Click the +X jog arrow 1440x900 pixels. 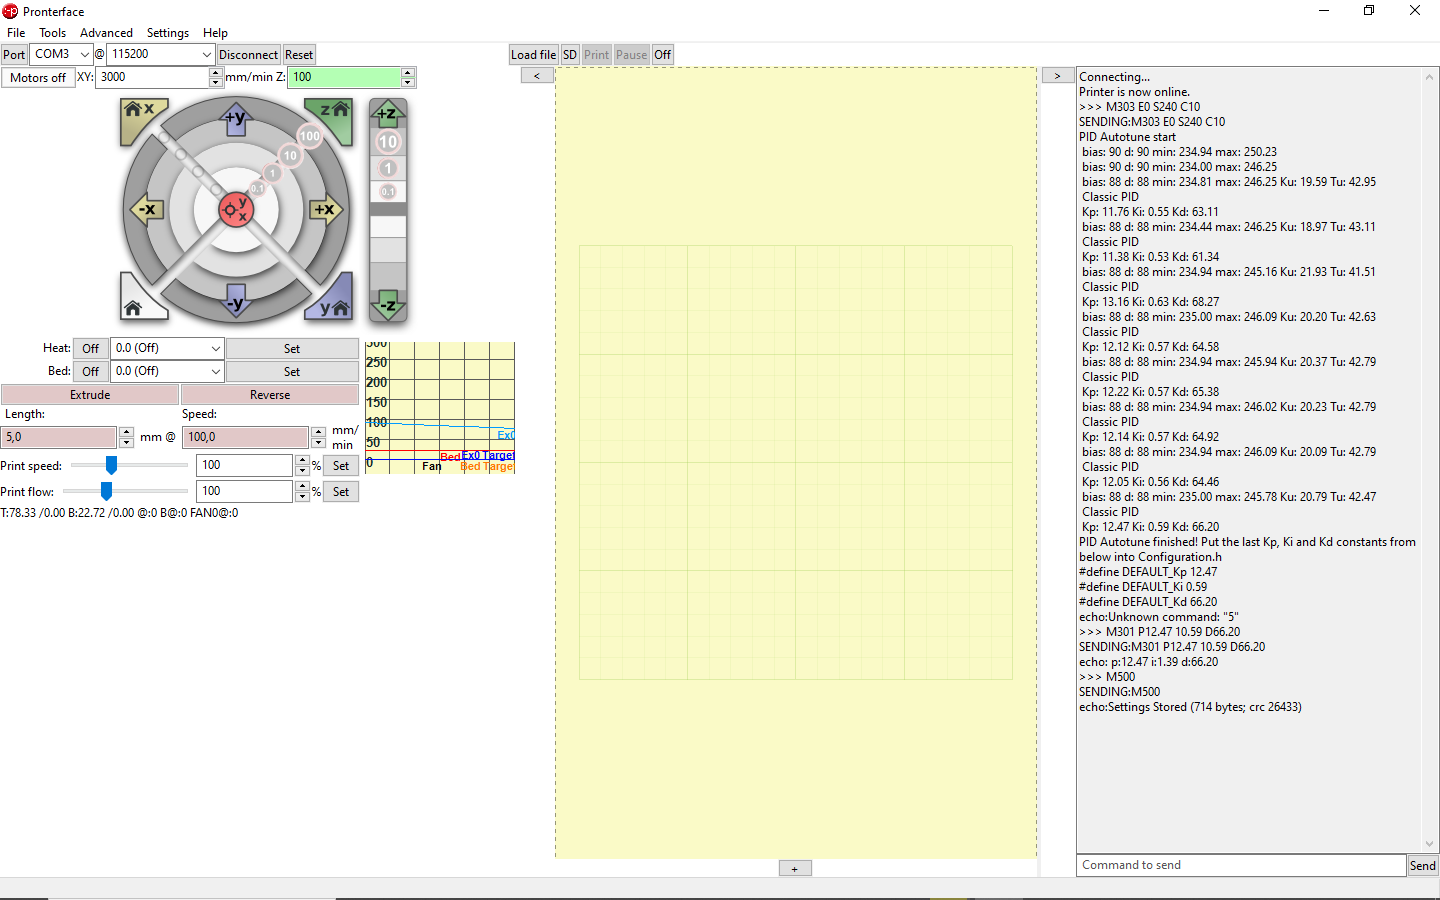[324, 210]
